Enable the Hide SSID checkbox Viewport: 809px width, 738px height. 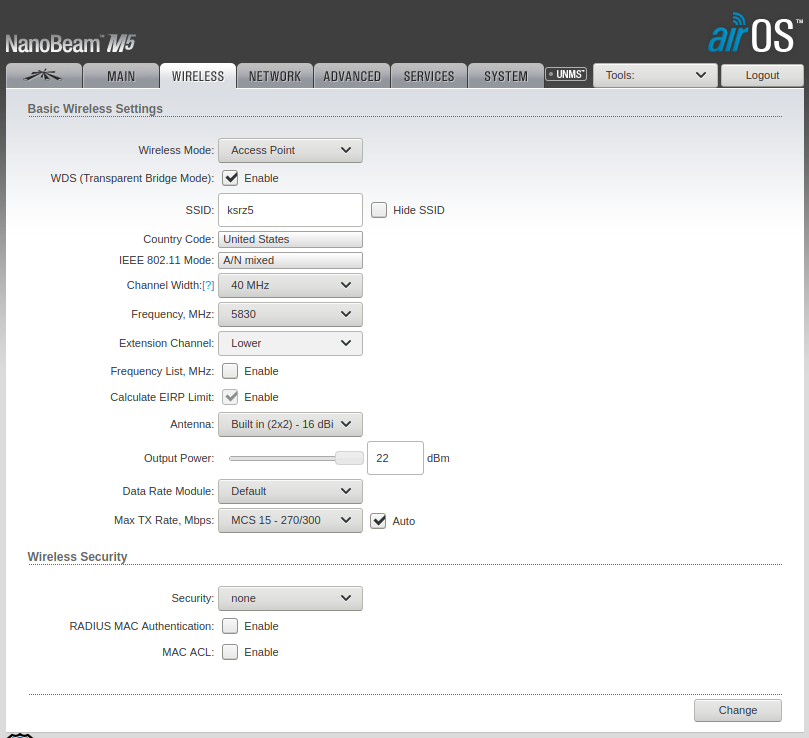[379, 210]
